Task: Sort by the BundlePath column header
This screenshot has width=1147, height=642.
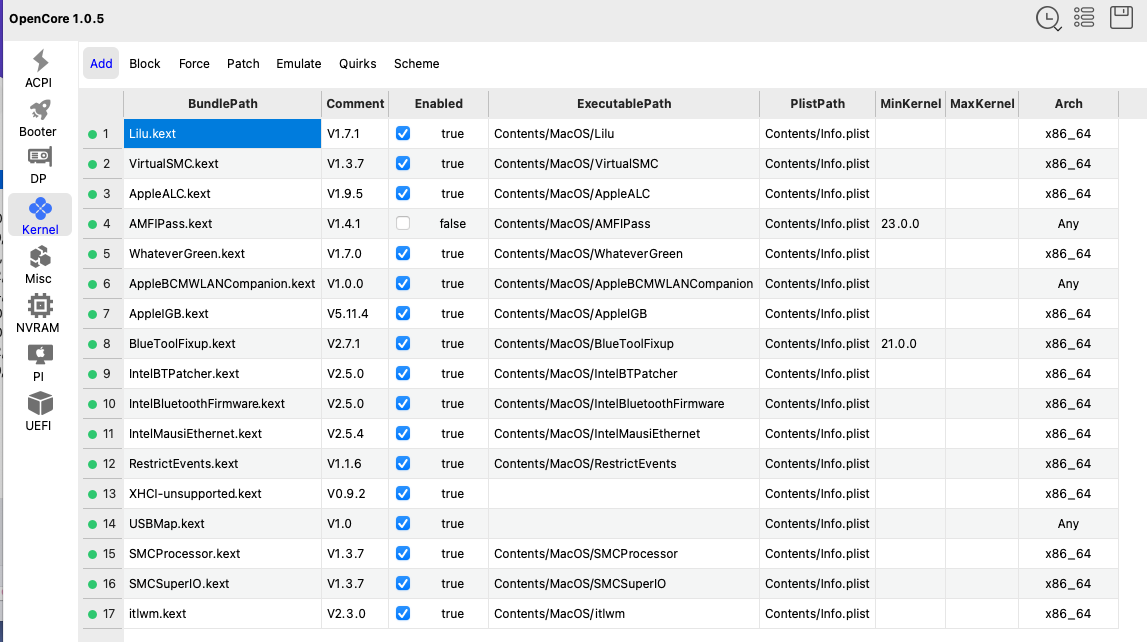Action: tap(222, 103)
